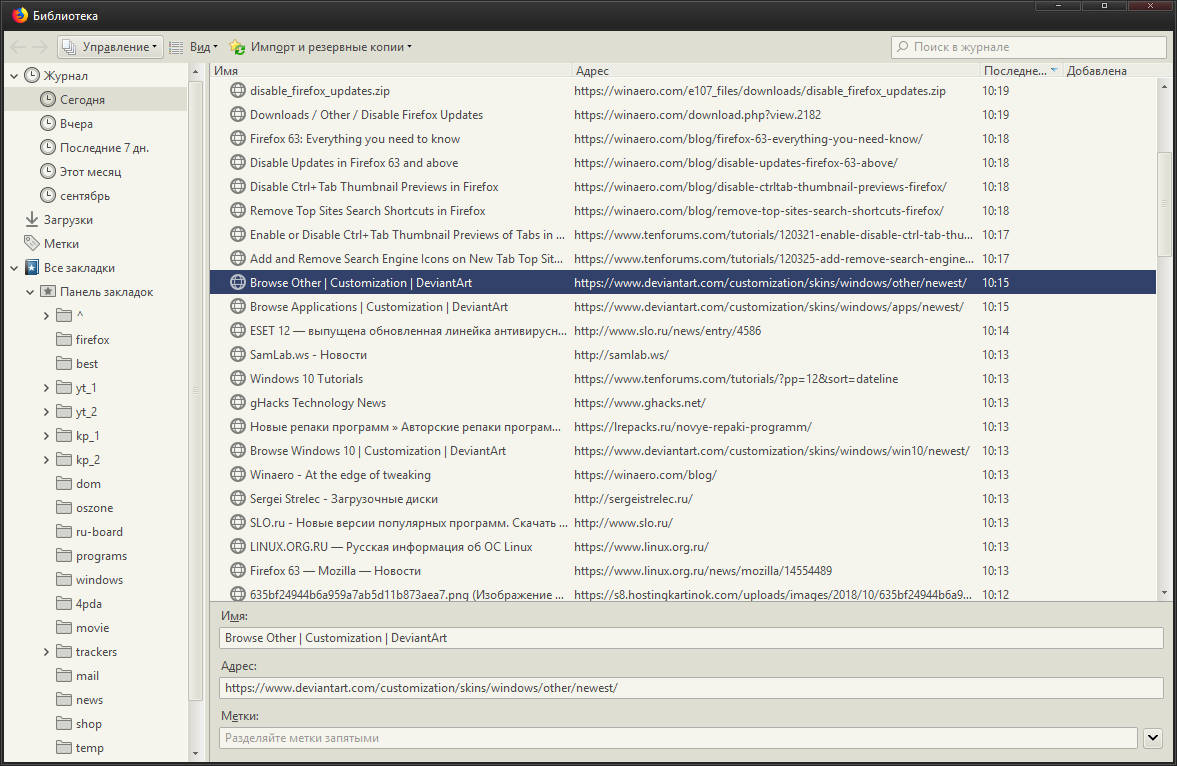Select Disable Updates in Firefox 63 and above
1177x766 pixels.
(x=683, y=163)
